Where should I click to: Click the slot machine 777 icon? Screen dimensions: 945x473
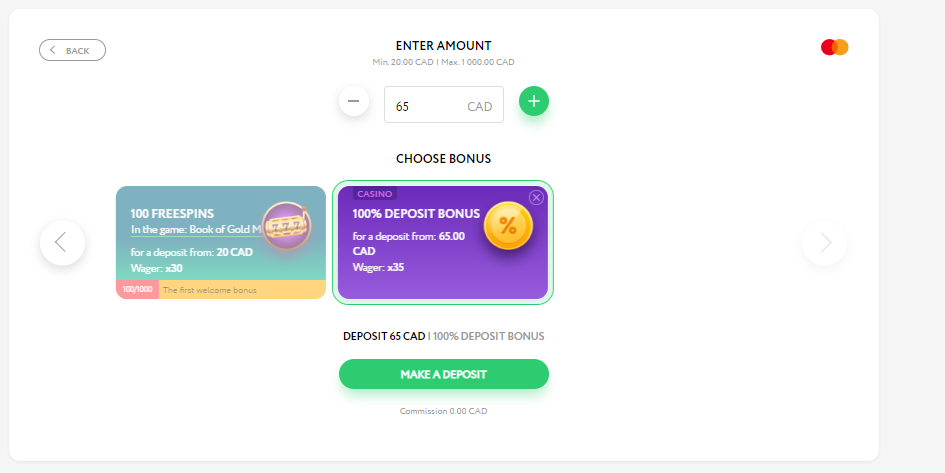287,227
